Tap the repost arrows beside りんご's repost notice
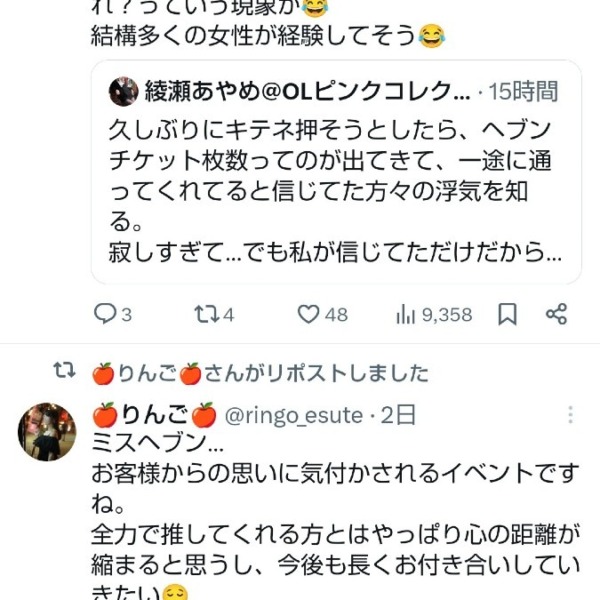 click(x=64, y=372)
